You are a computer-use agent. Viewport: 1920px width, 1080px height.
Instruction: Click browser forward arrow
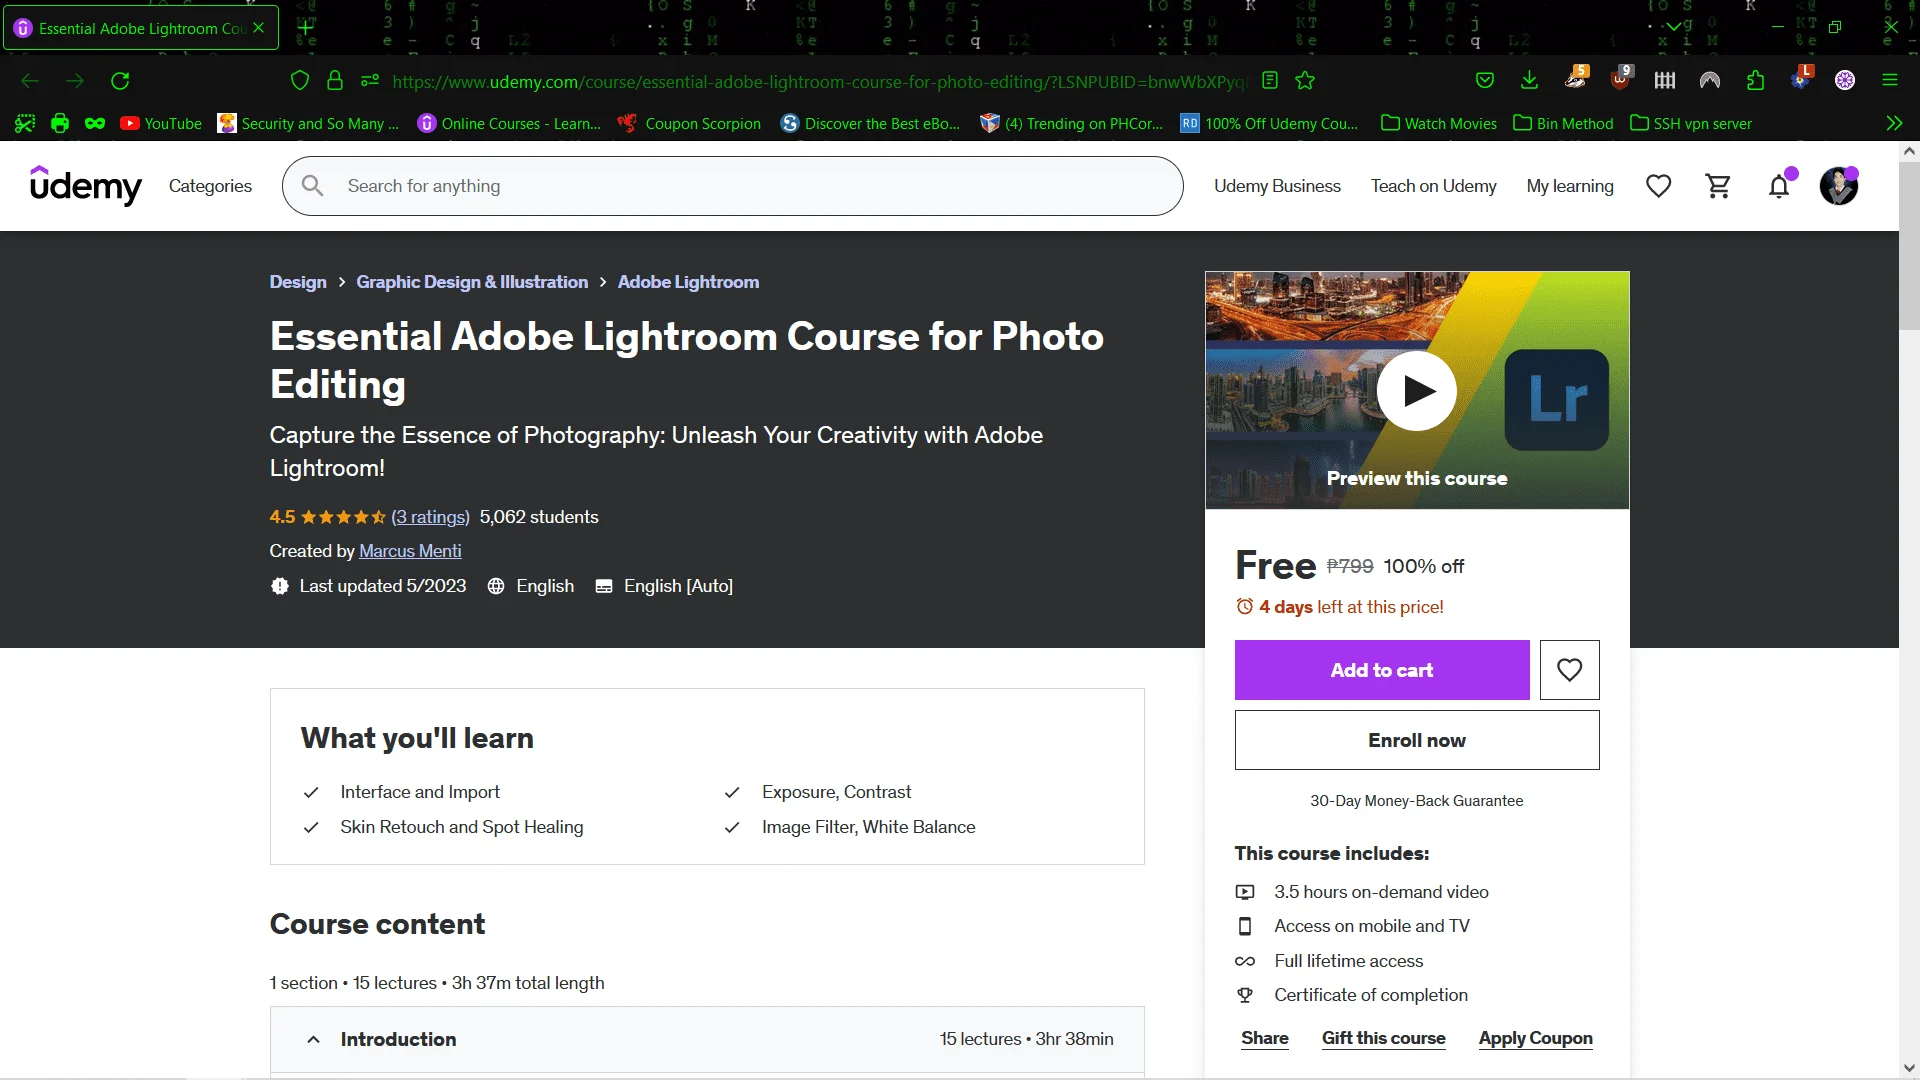pos(75,81)
